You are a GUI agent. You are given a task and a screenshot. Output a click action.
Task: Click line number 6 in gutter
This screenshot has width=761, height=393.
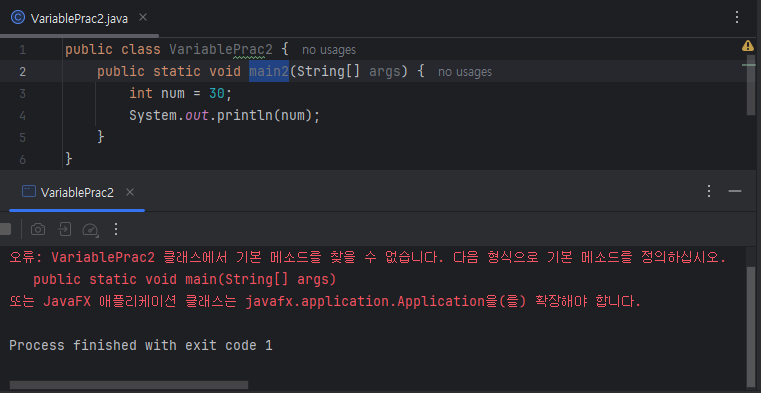point(22,160)
